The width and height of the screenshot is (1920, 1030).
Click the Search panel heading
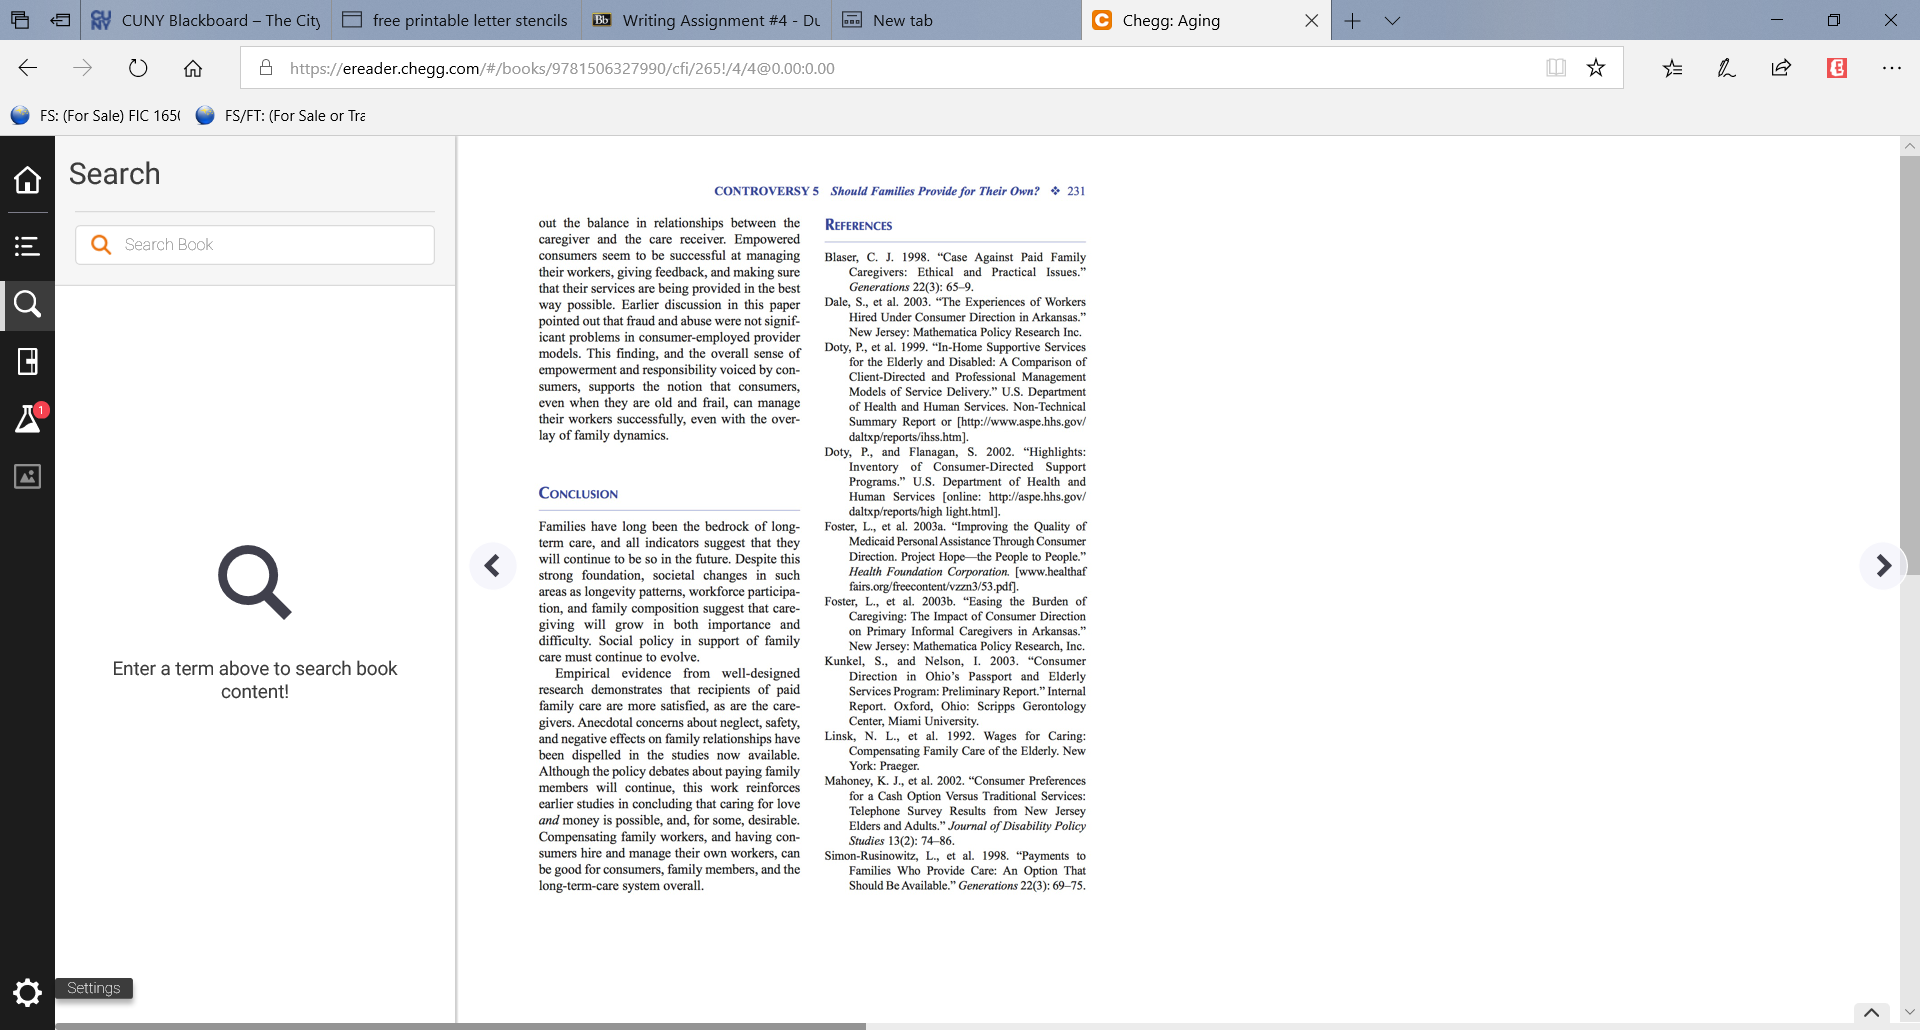115,174
